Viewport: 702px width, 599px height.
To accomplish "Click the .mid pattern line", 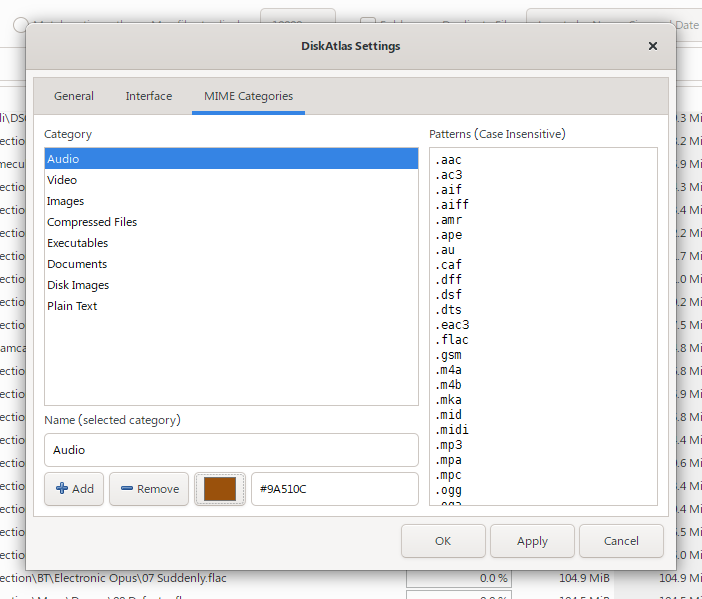I will (448, 415).
